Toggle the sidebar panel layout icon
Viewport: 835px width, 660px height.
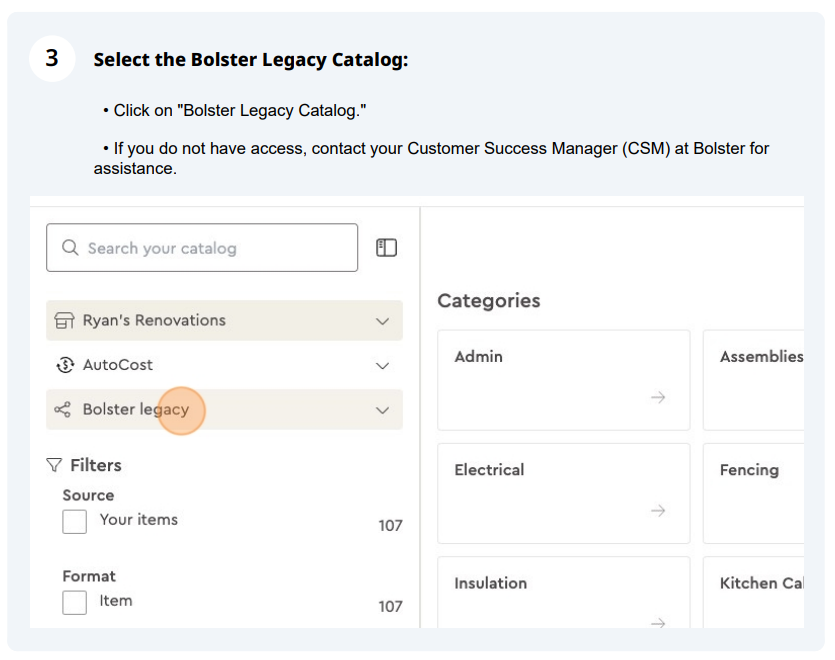pyautogui.click(x=387, y=248)
